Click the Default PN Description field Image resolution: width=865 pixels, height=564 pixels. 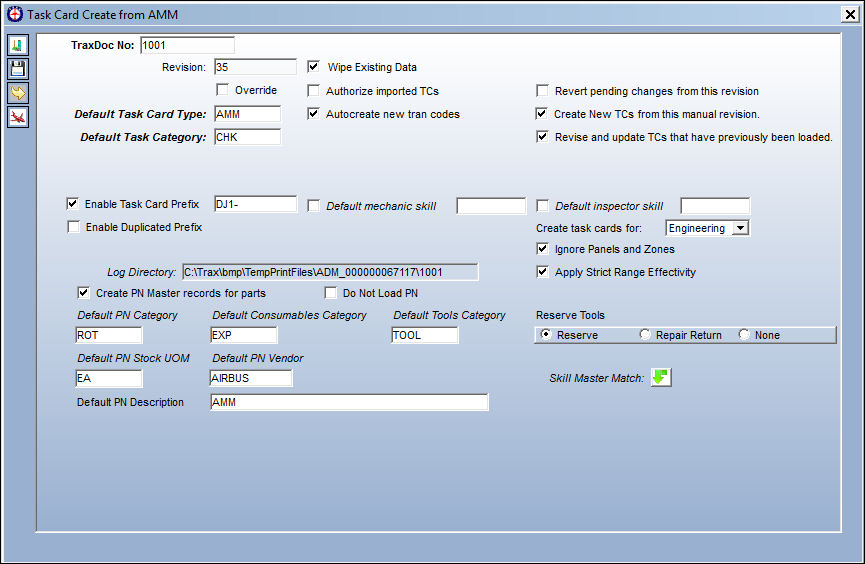(x=349, y=402)
